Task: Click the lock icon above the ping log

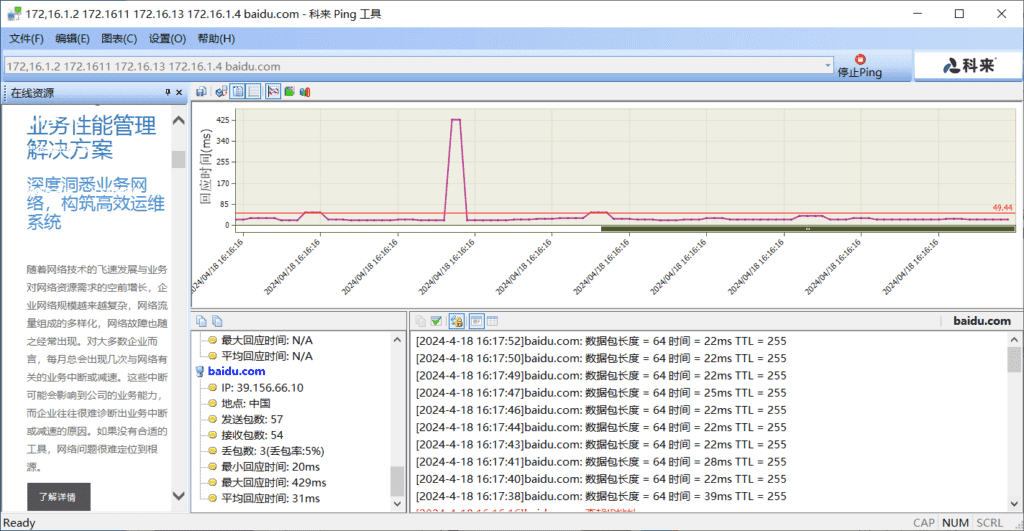Action: click(x=456, y=321)
